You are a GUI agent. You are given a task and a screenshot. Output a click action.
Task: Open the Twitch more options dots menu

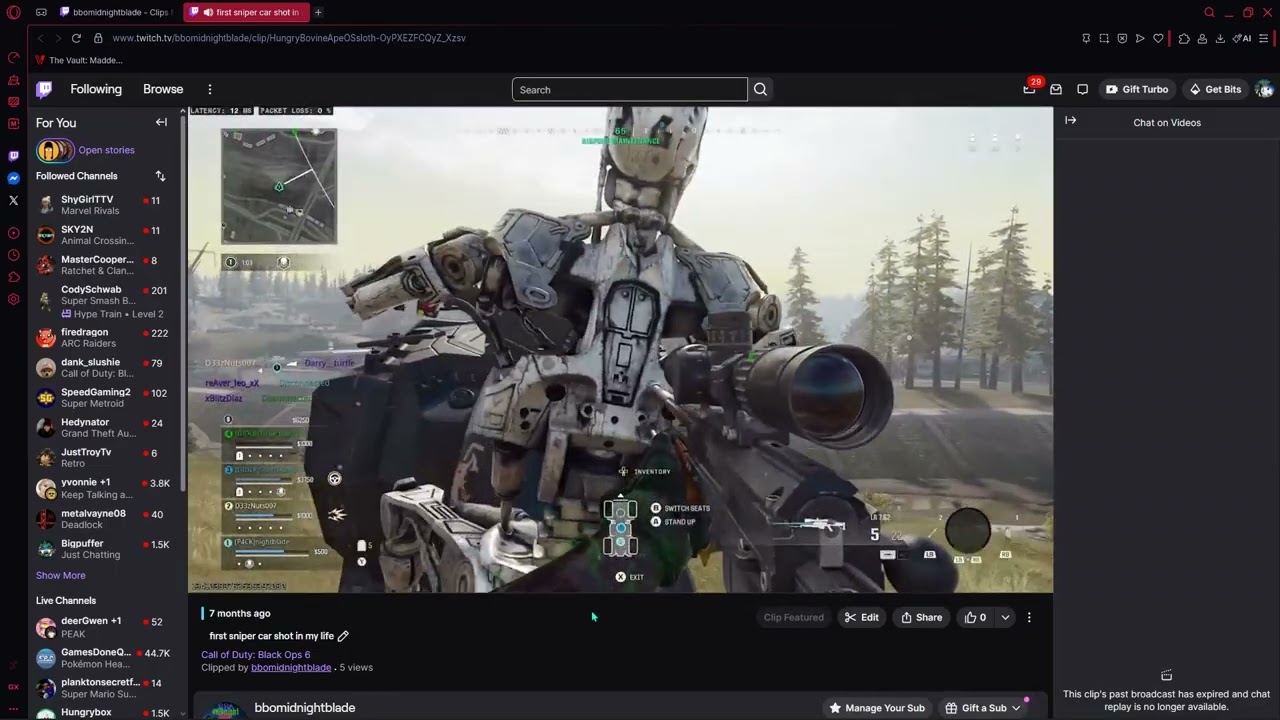(x=209, y=89)
